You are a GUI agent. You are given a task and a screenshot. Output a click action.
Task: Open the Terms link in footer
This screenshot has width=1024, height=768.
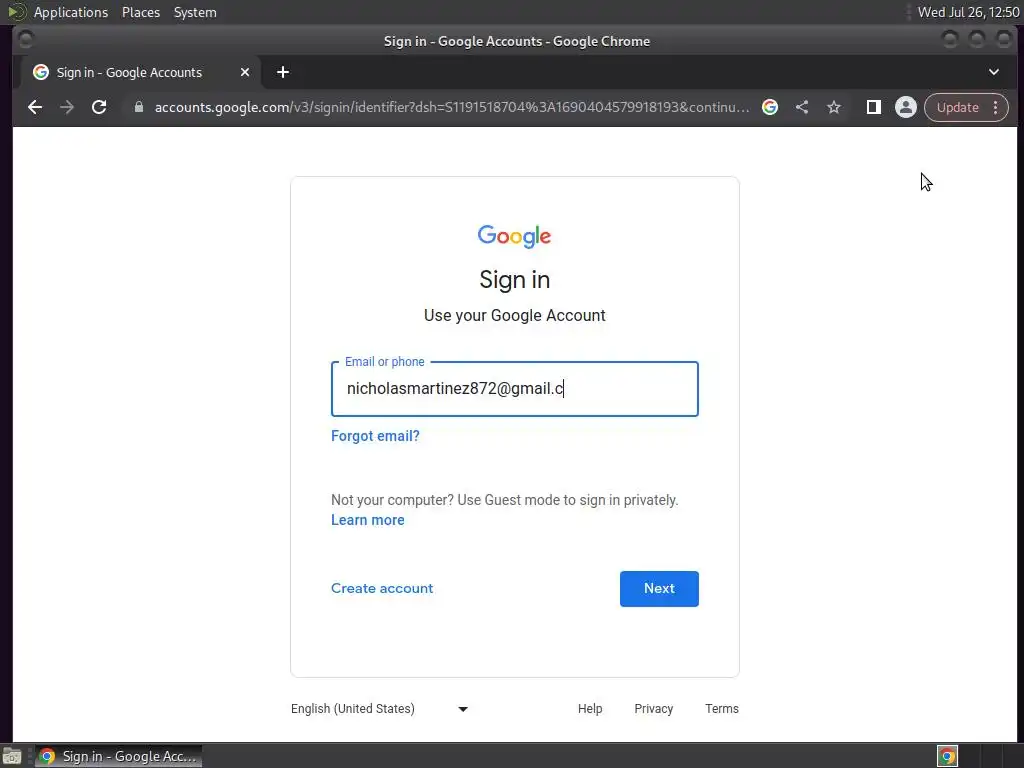coord(722,709)
